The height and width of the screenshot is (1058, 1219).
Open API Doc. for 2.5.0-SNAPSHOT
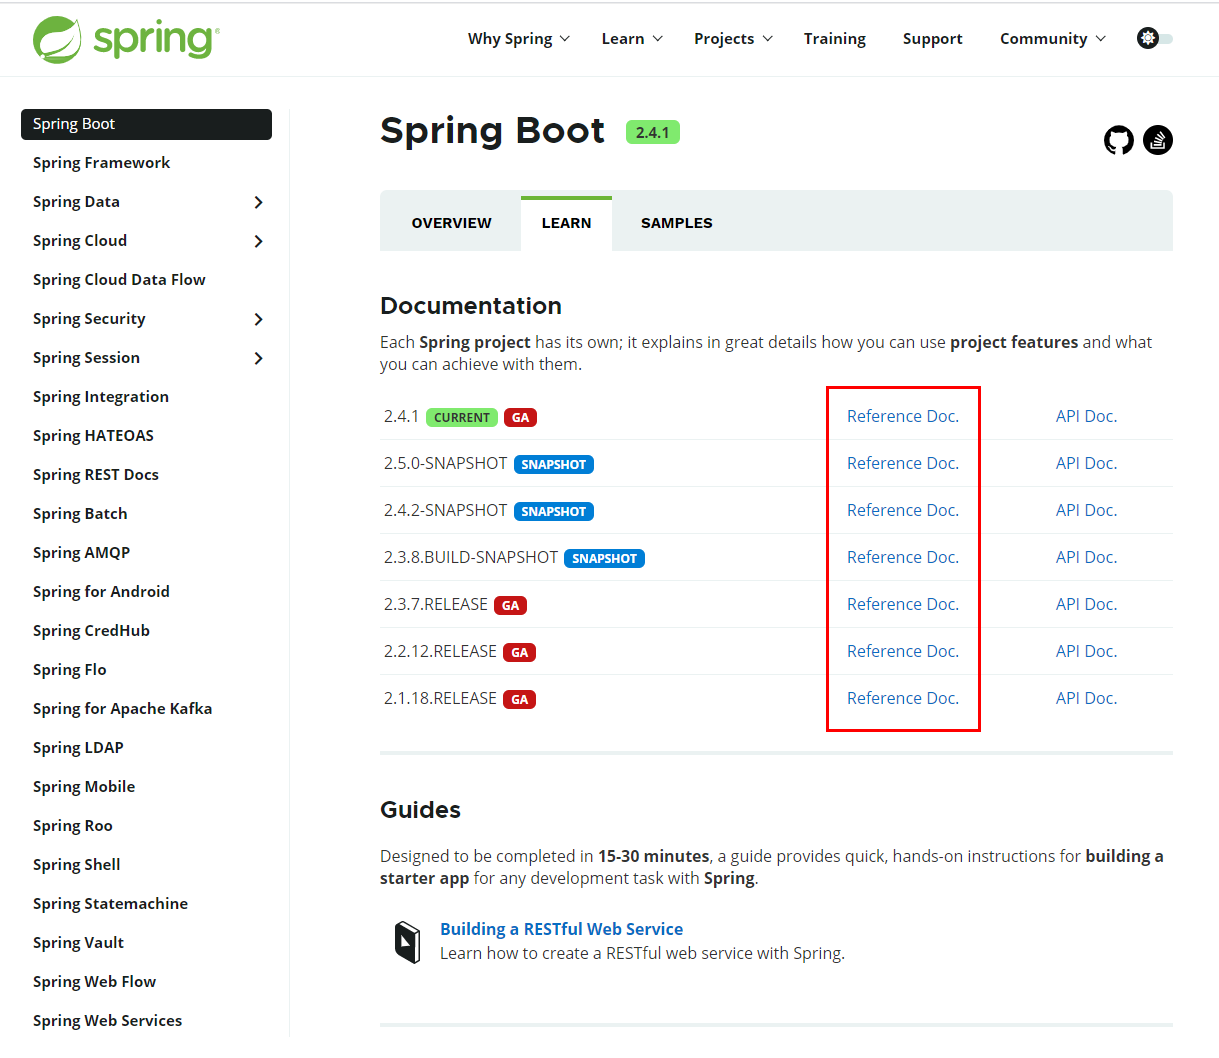(1086, 463)
